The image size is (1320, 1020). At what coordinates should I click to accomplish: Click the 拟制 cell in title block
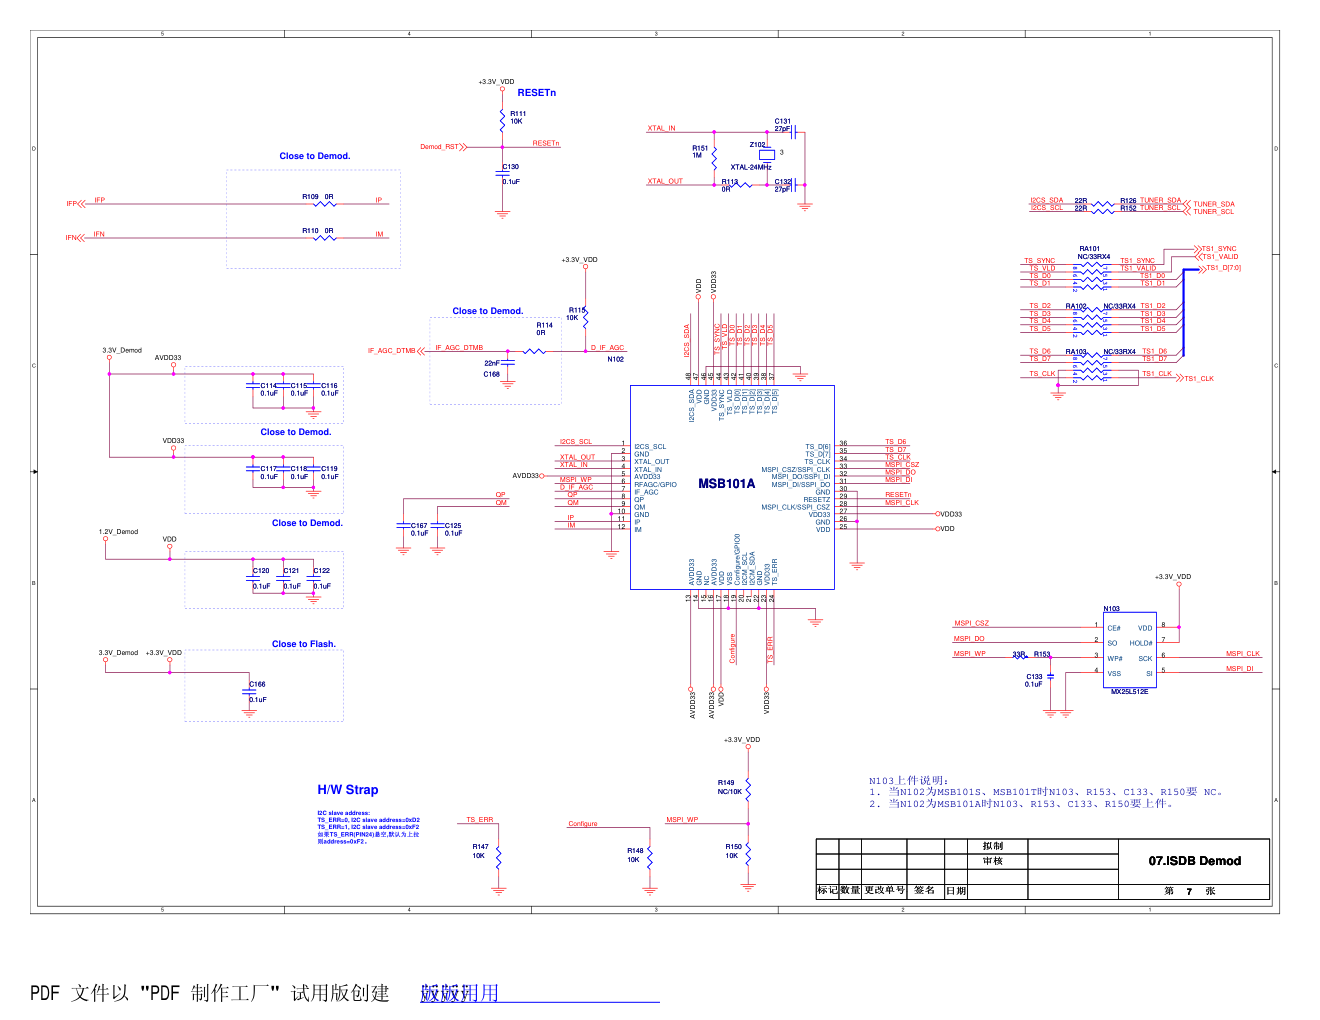[x=993, y=846]
